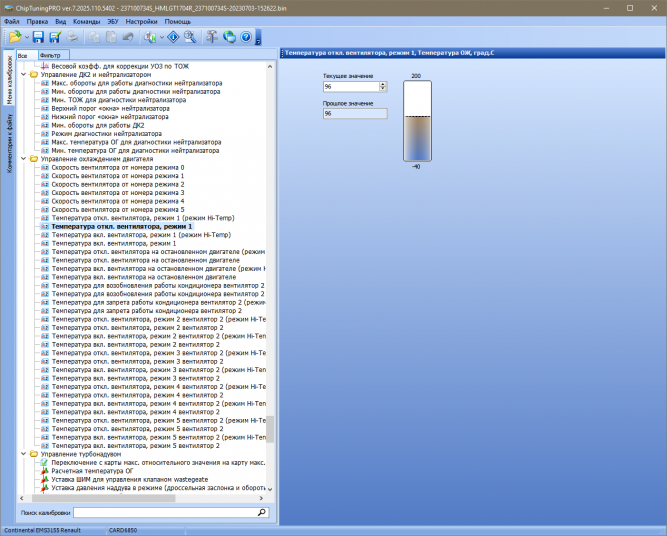Screen dimensions: 667x536
Task: Click the tree's horizontal scrollbar thumb
Action: (103, 498)
